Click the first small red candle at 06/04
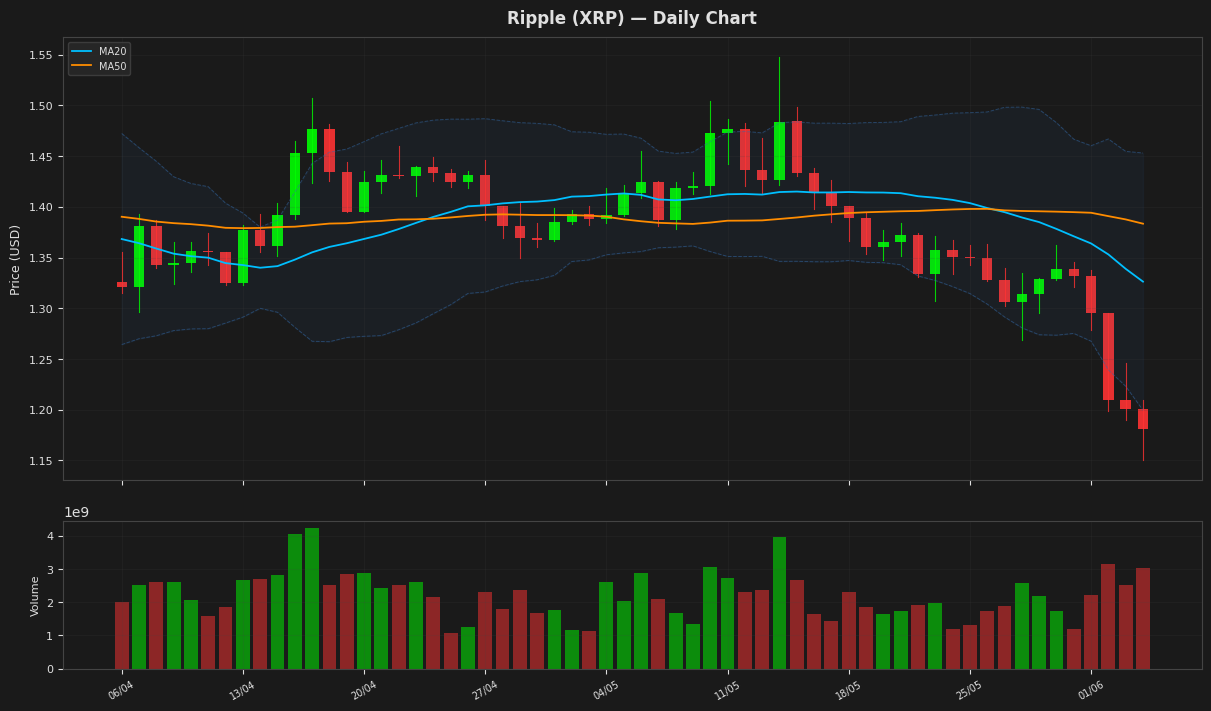The height and width of the screenshot is (711, 1211). [x=122, y=284]
